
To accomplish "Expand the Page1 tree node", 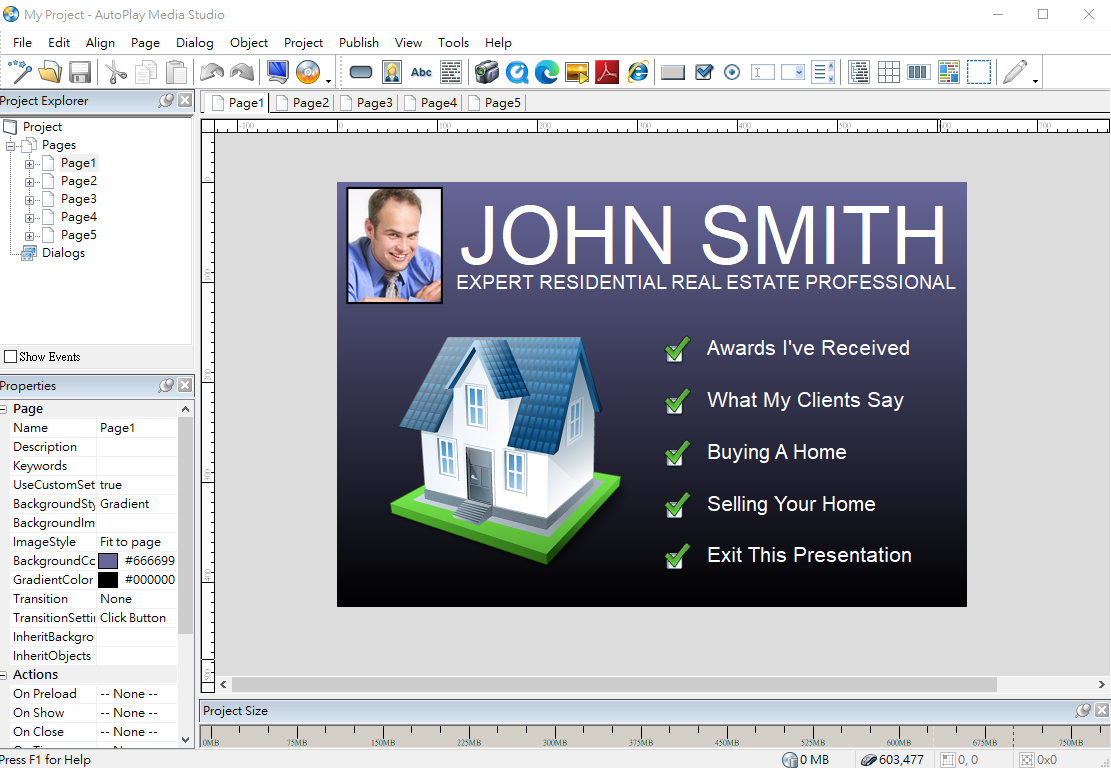I will [30, 164].
